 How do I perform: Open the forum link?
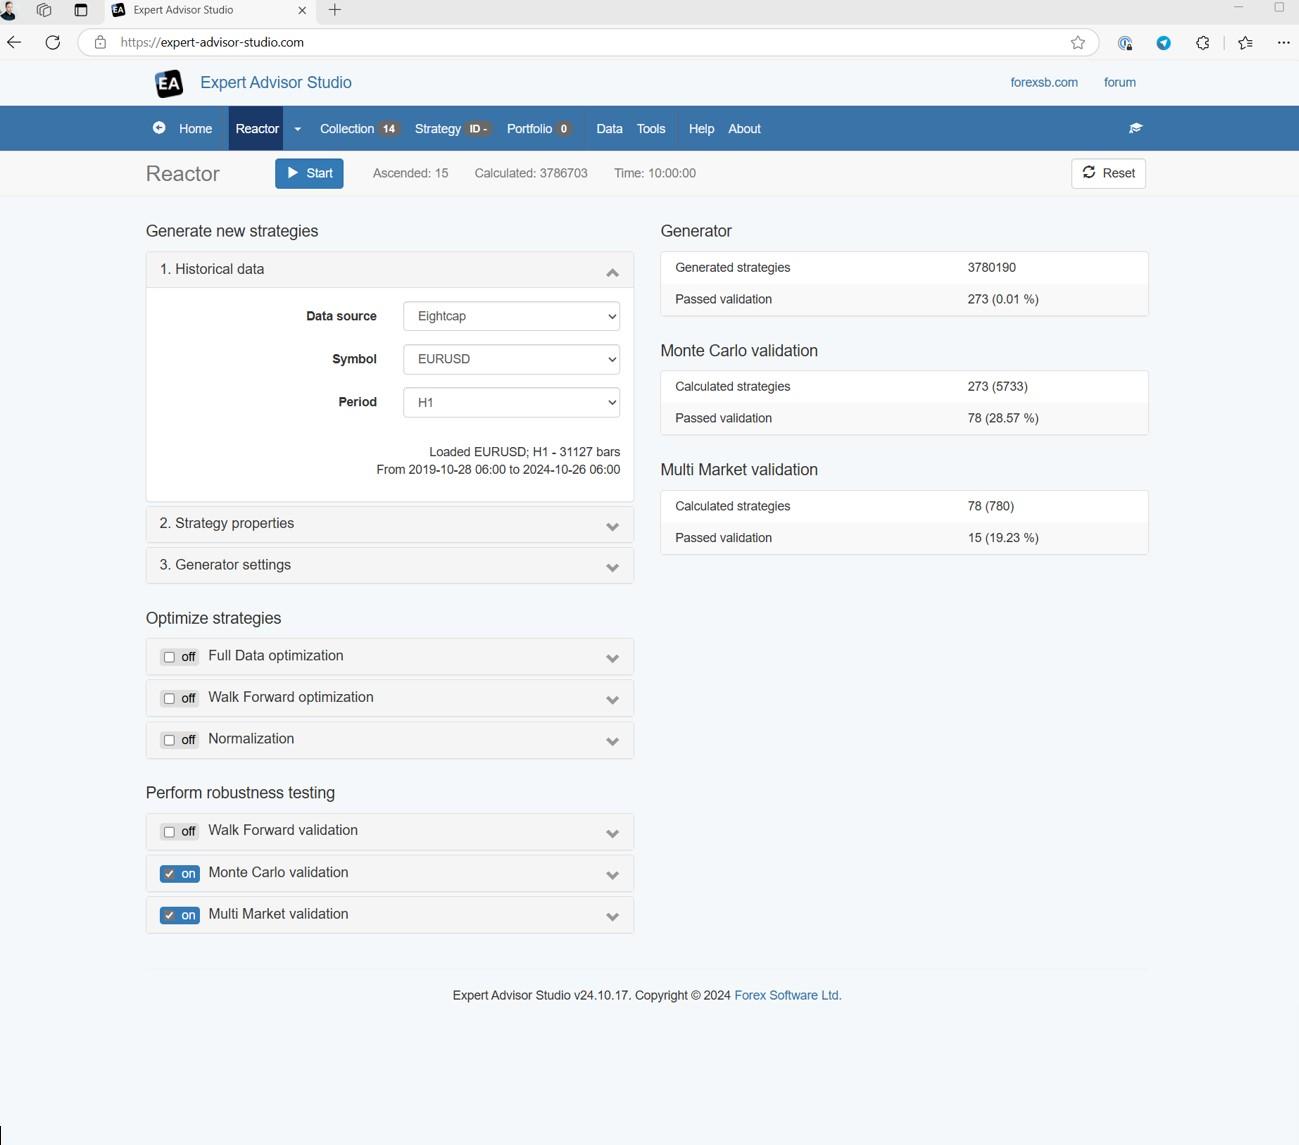pyautogui.click(x=1119, y=82)
